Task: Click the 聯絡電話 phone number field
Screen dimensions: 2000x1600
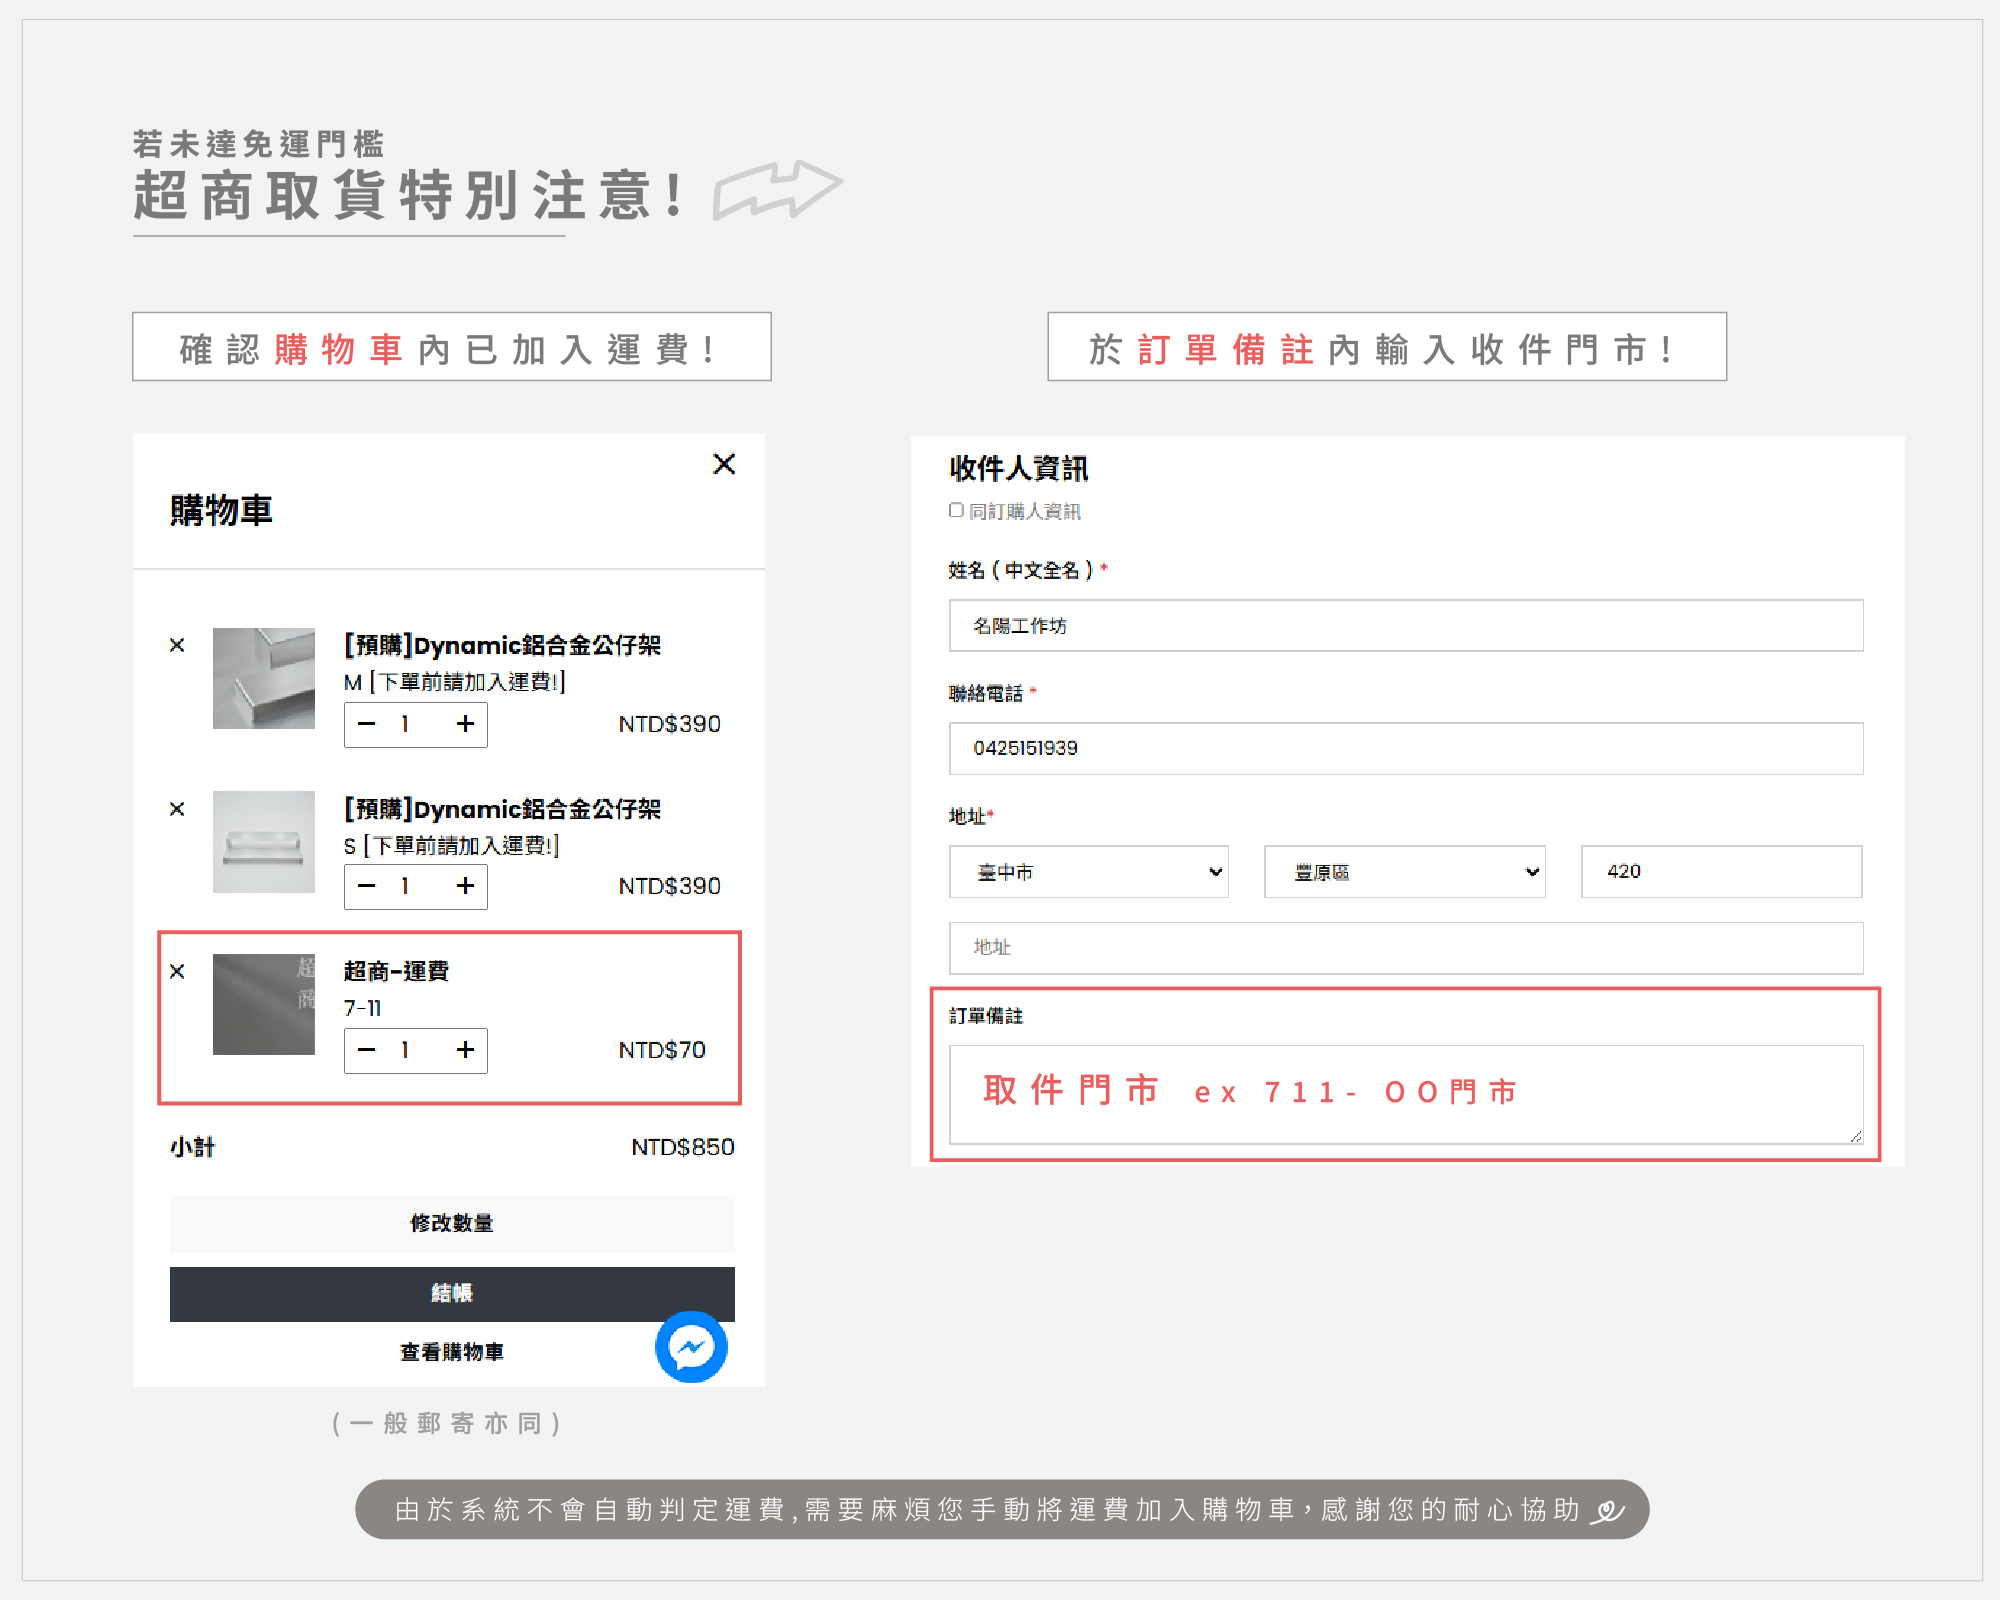Action: tap(1405, 748)
